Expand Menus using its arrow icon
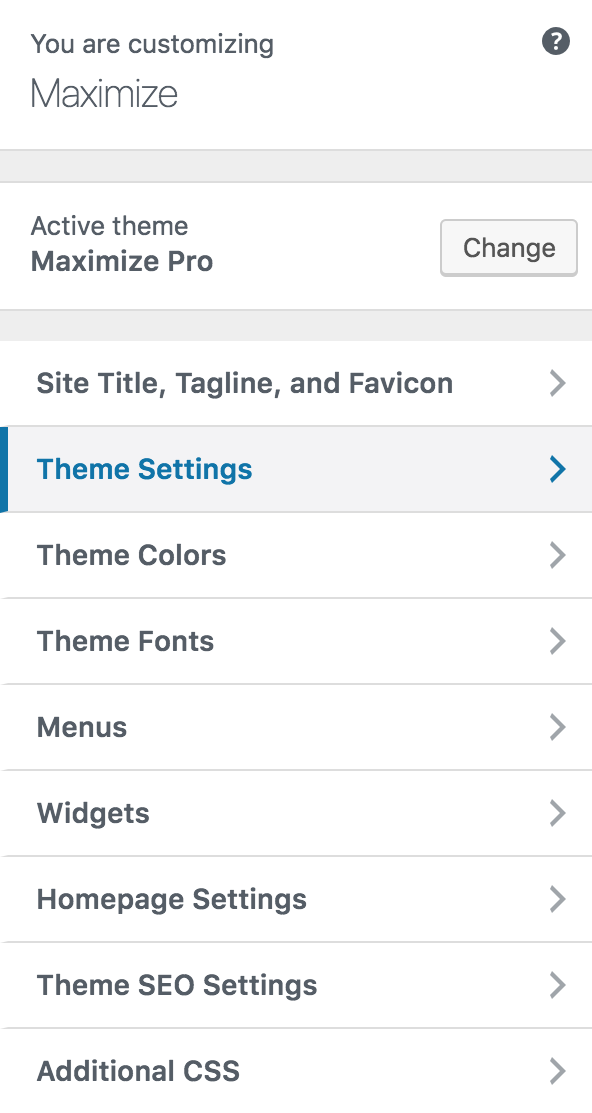 coord(558,727)
